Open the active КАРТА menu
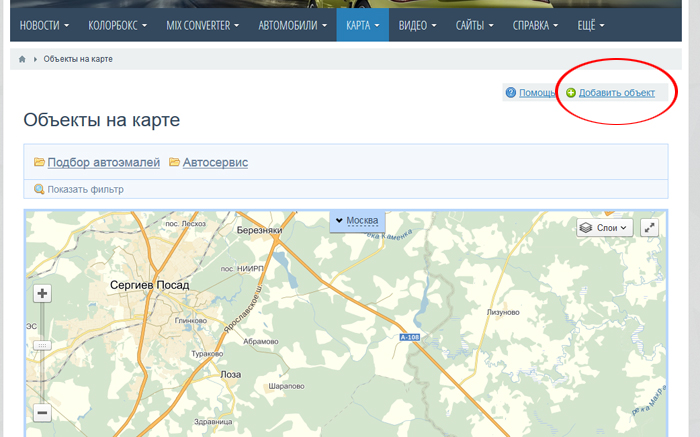This screenshot has width=700, height=437. tap(362, 25)
